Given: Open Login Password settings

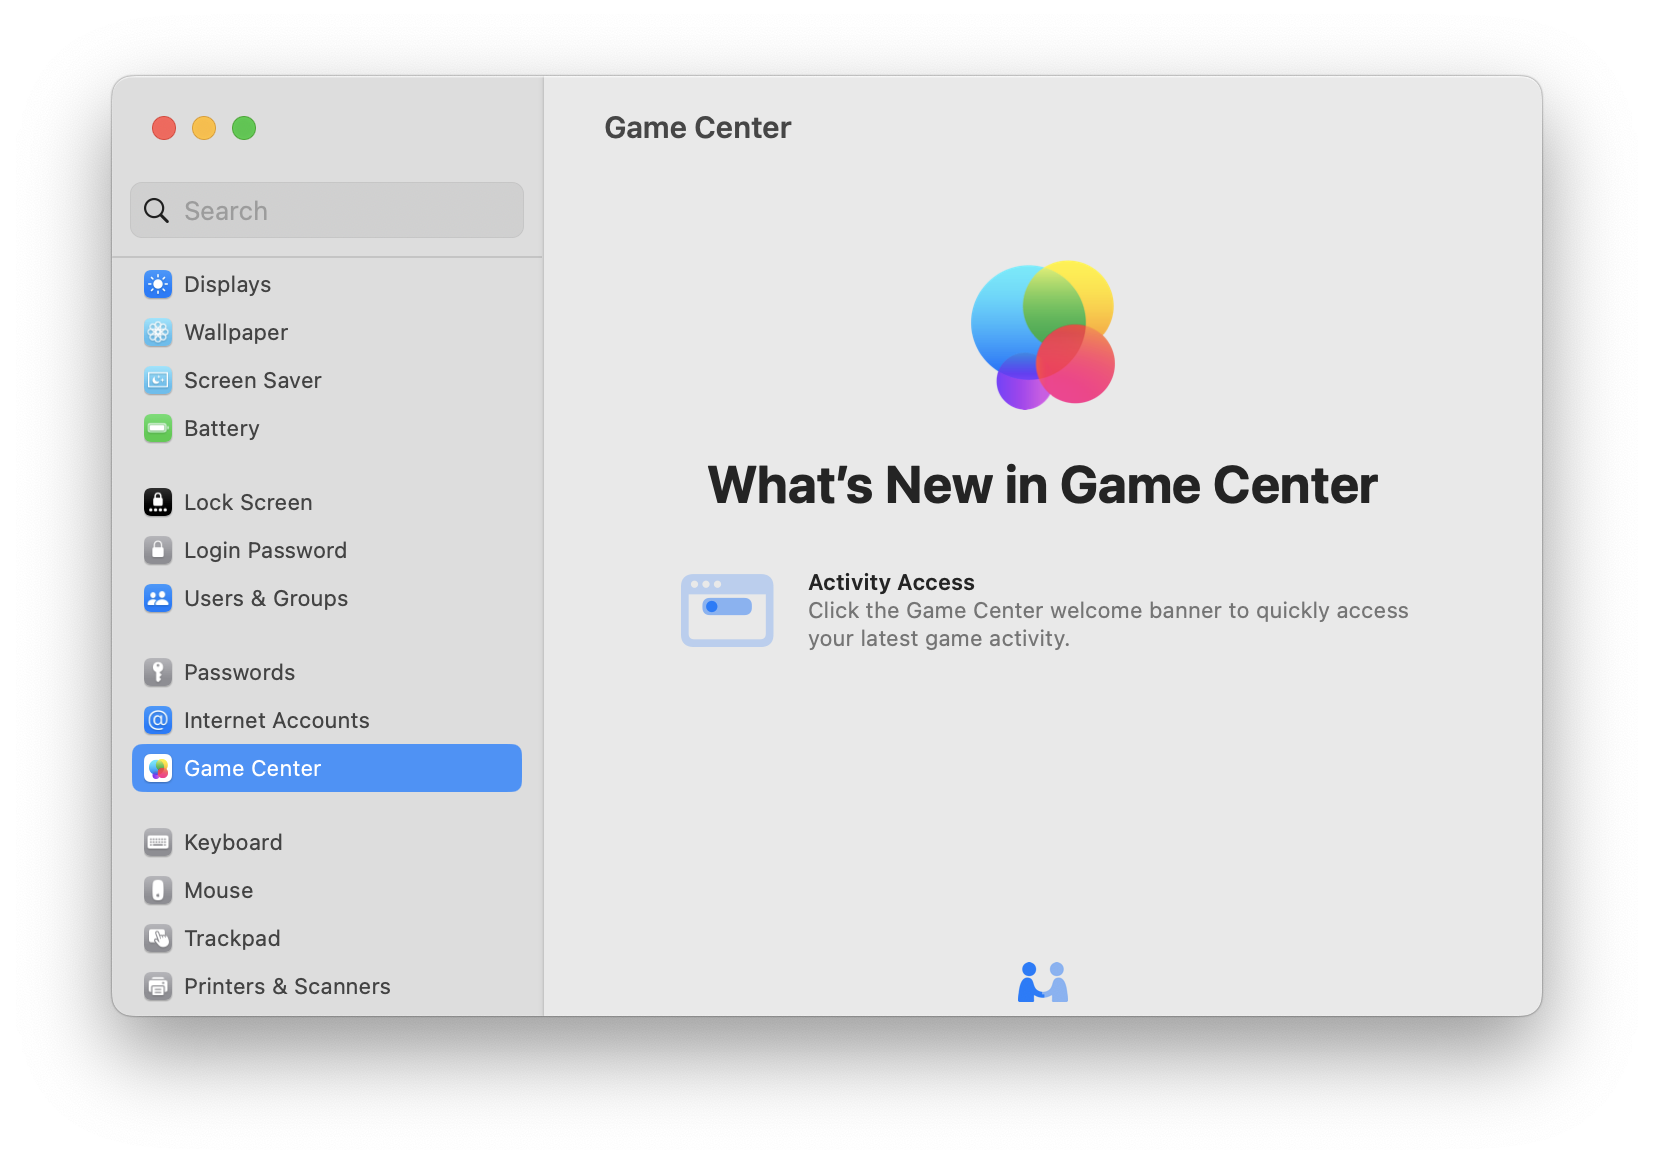Looking at the screenshot, I should pos(265,551).
